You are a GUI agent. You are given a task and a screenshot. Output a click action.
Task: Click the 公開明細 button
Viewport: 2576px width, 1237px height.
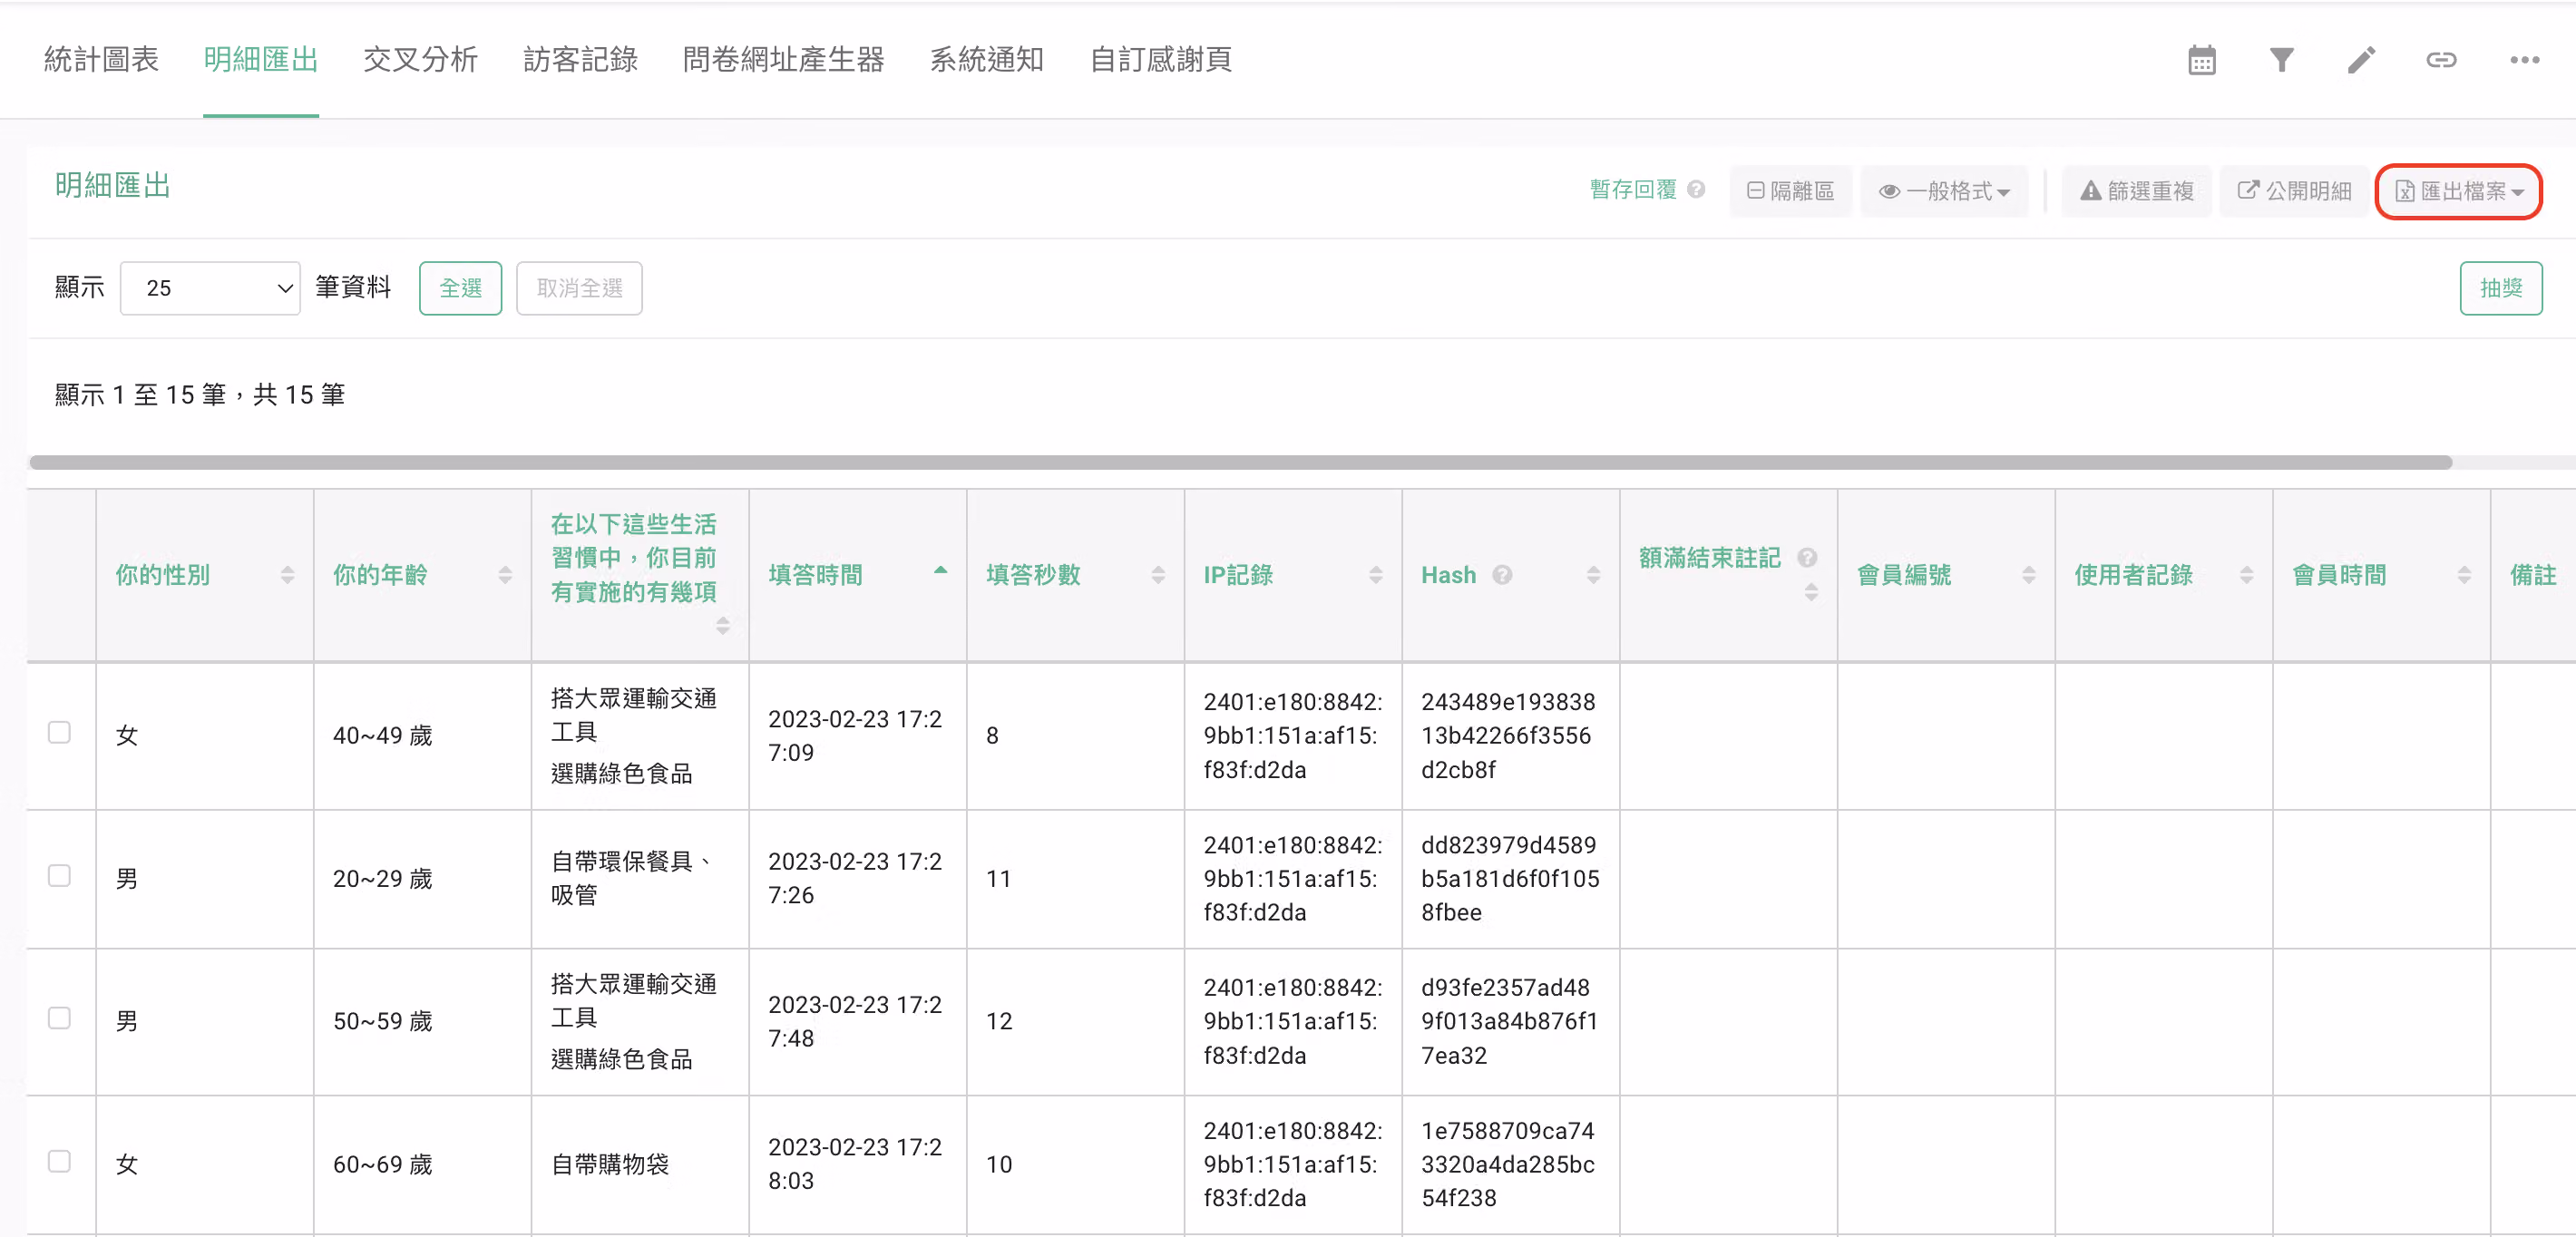[2294, 191]
